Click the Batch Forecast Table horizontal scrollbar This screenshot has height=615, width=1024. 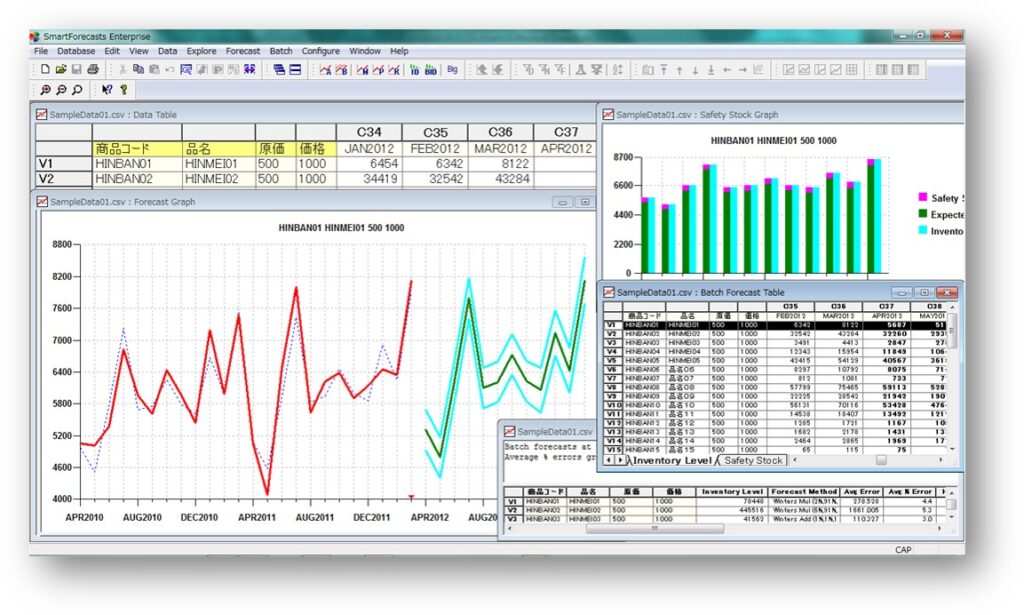point(880,460)
